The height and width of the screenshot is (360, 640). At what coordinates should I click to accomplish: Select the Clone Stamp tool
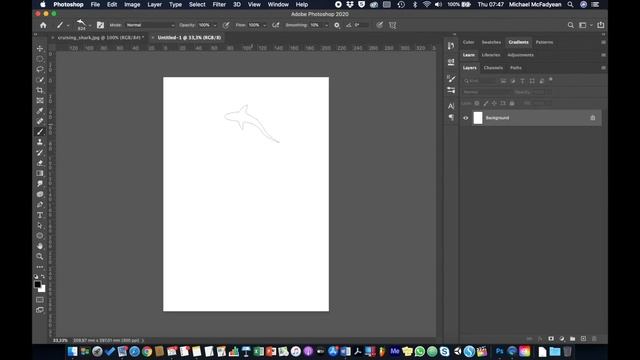(x=40, y=142)
